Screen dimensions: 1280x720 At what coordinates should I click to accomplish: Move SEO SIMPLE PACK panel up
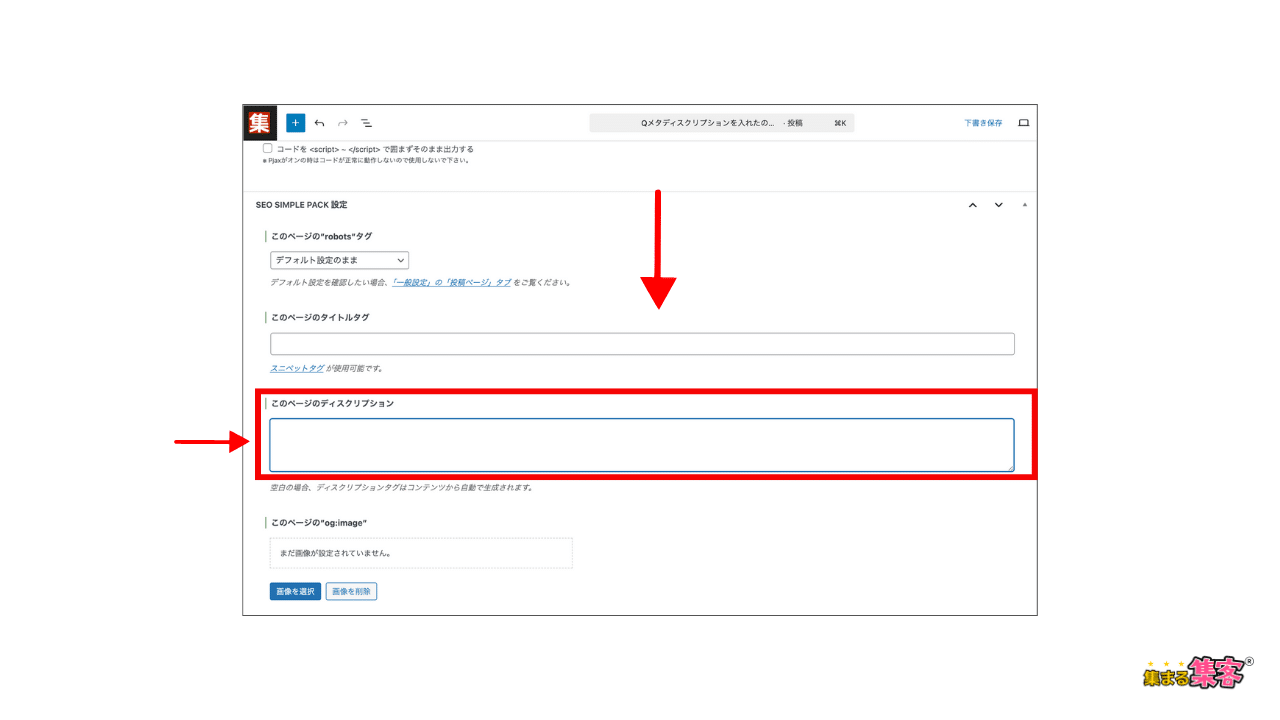972,205
